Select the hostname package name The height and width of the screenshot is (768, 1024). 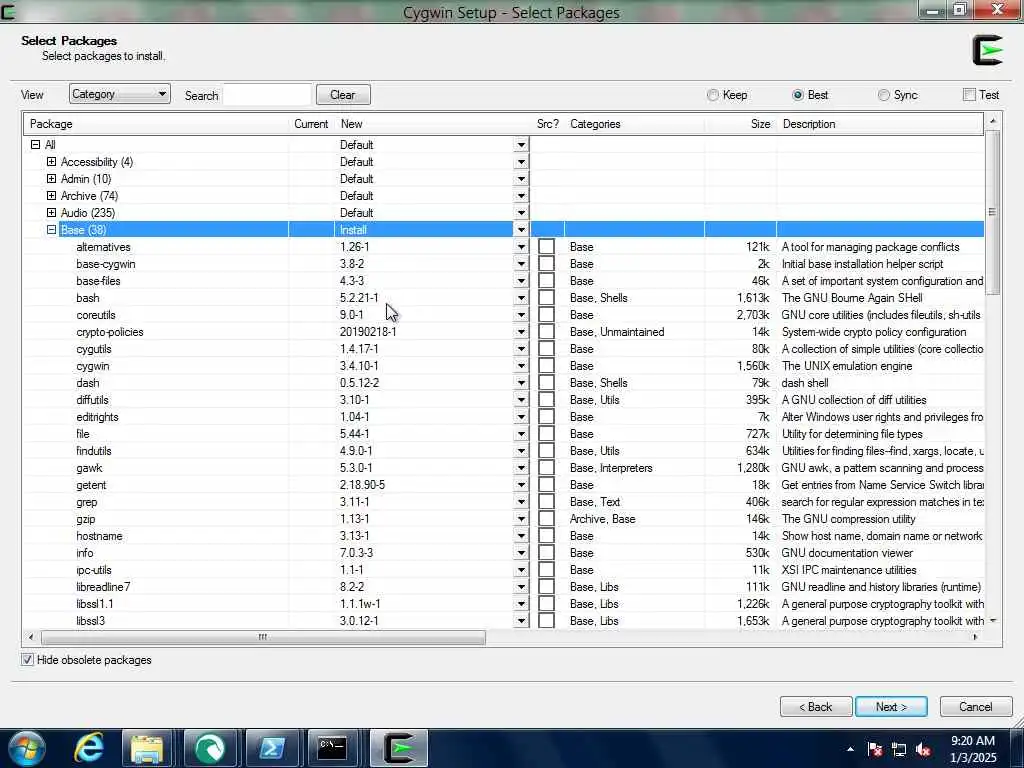click(x=99, y=536)
